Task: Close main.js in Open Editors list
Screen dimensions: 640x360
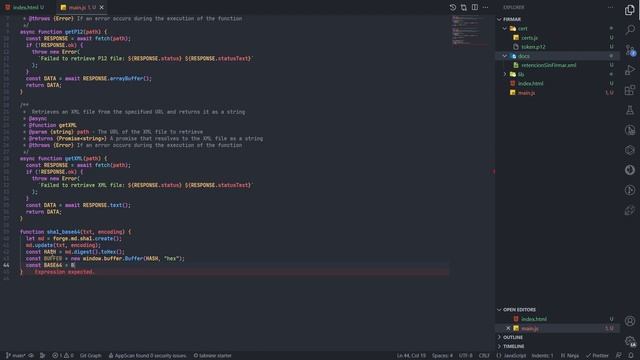Action: coord(508,328)
